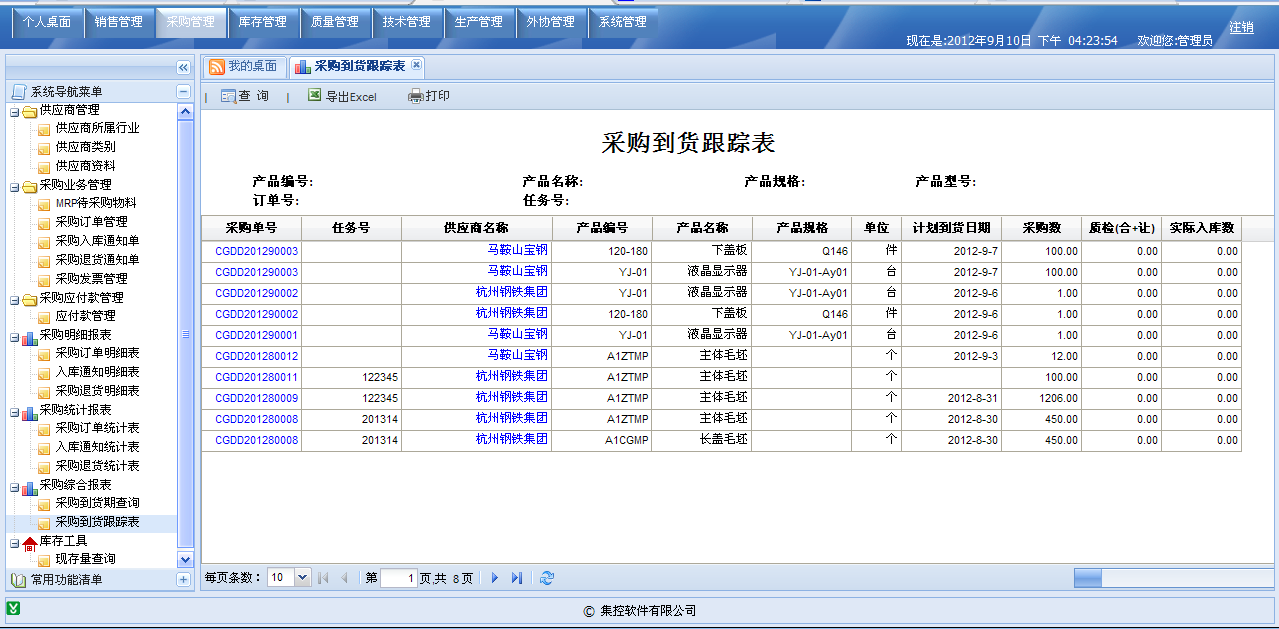1279x629 pixels.
Task: Collapse the 供应商管理 tree node
Action: [x=14, y=111]
